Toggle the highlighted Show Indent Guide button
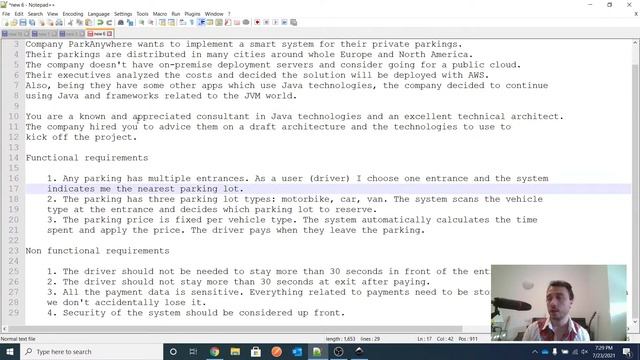The width and height of the screenshot is (640, 360). [201, 22]
